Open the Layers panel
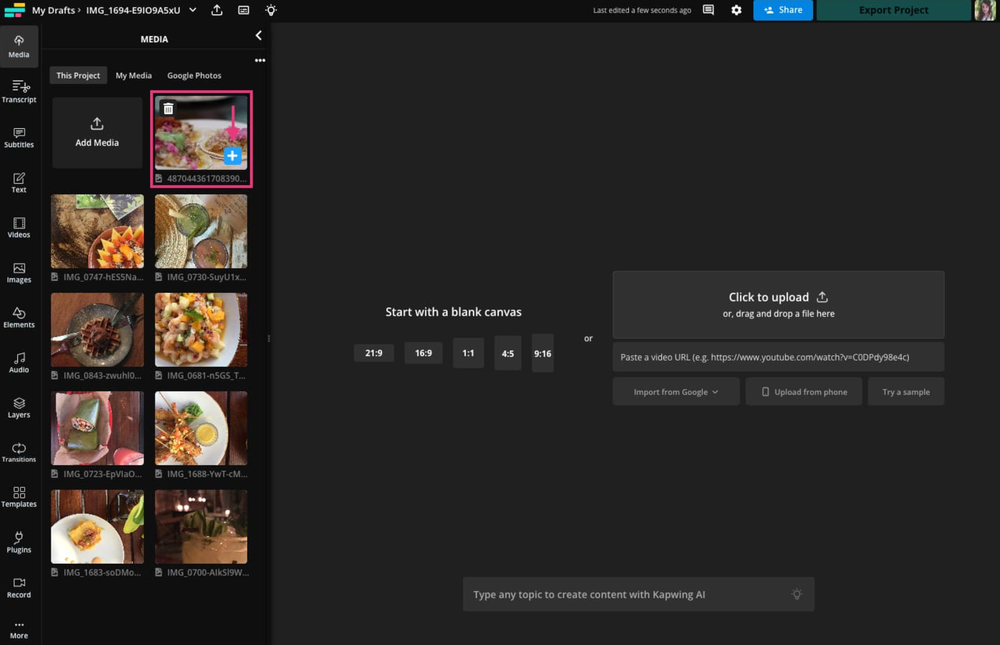This screenshot has width=1000, height=645. pyautogui.click(x=19, y=407)
